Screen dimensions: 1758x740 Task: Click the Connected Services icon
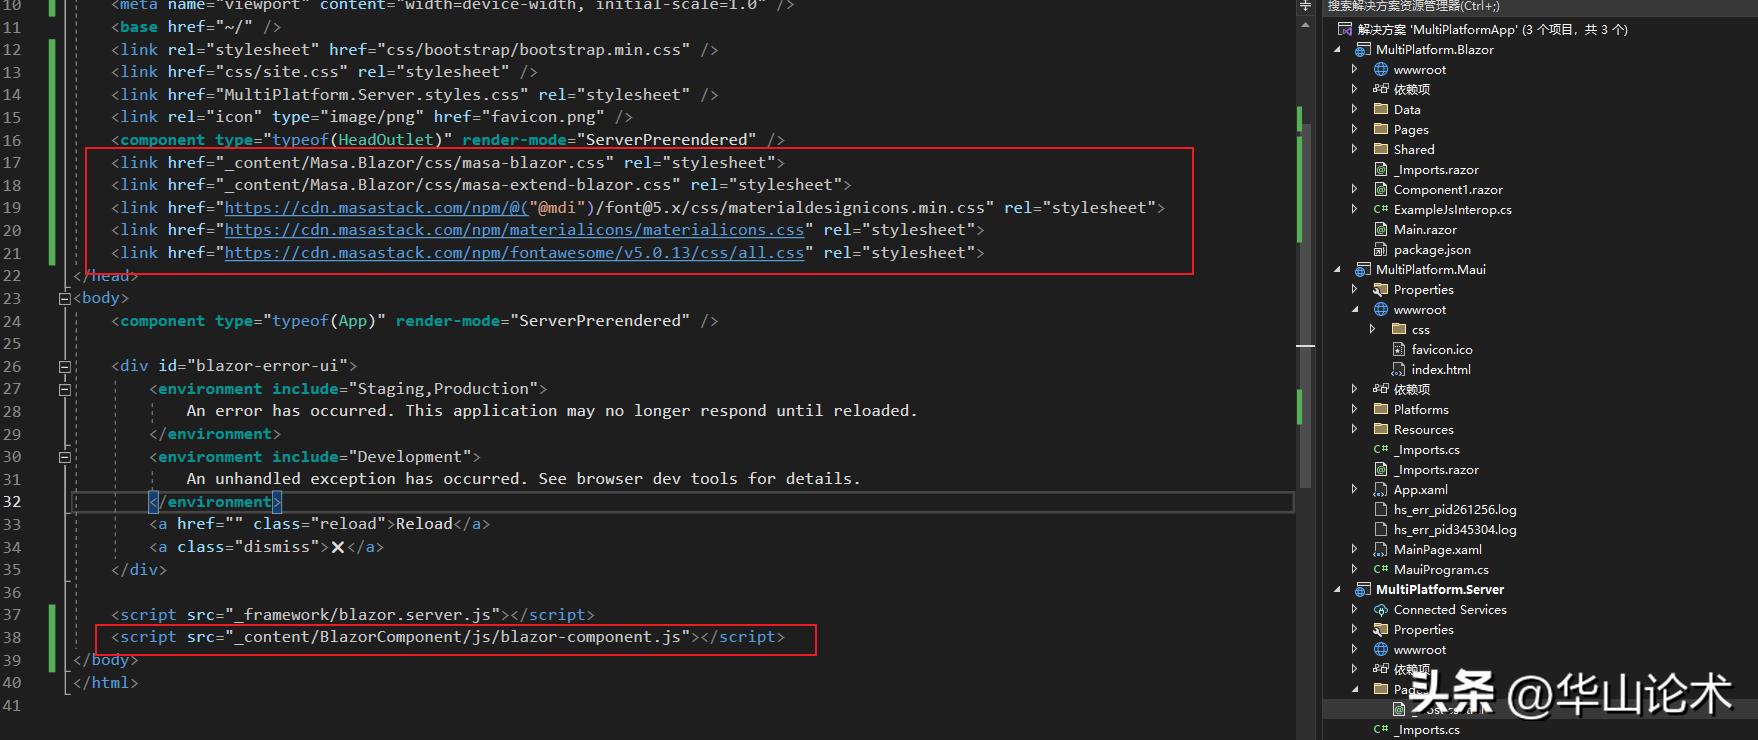(1381, 609)
